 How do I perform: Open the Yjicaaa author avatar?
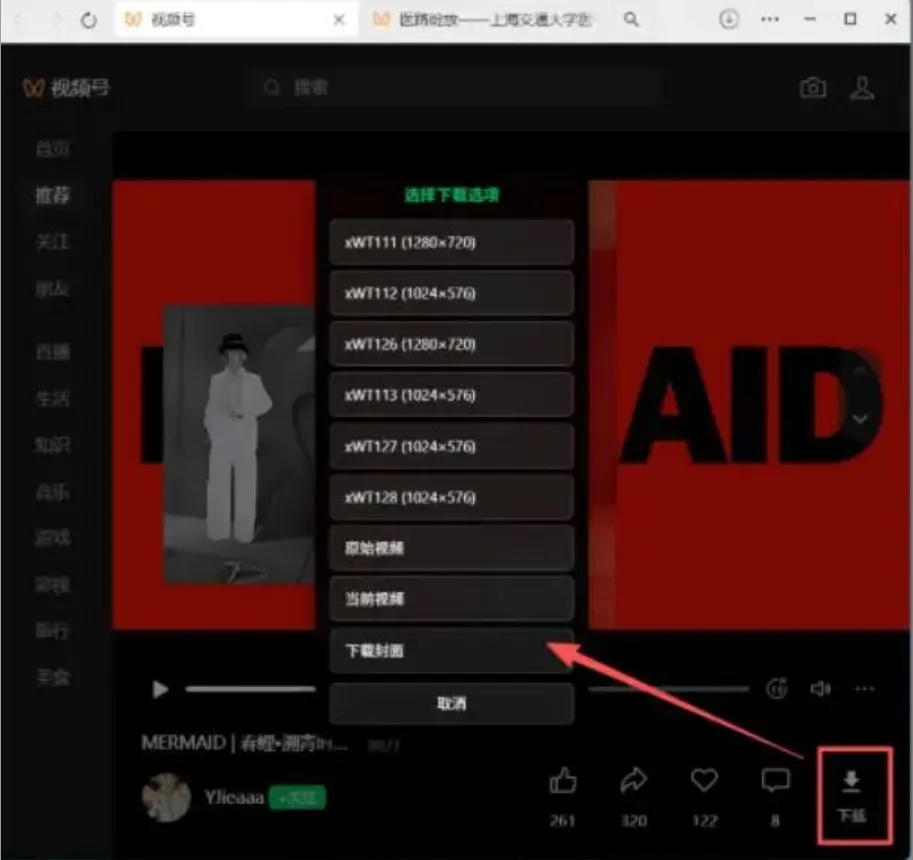tap(167, 797)
